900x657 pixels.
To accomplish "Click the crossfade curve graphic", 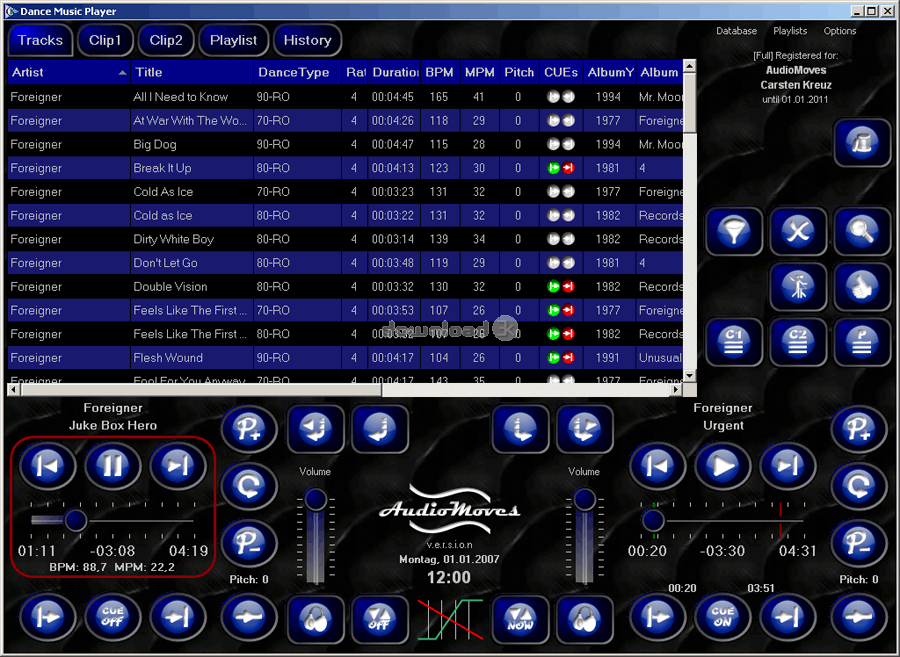I will (450, 620).
